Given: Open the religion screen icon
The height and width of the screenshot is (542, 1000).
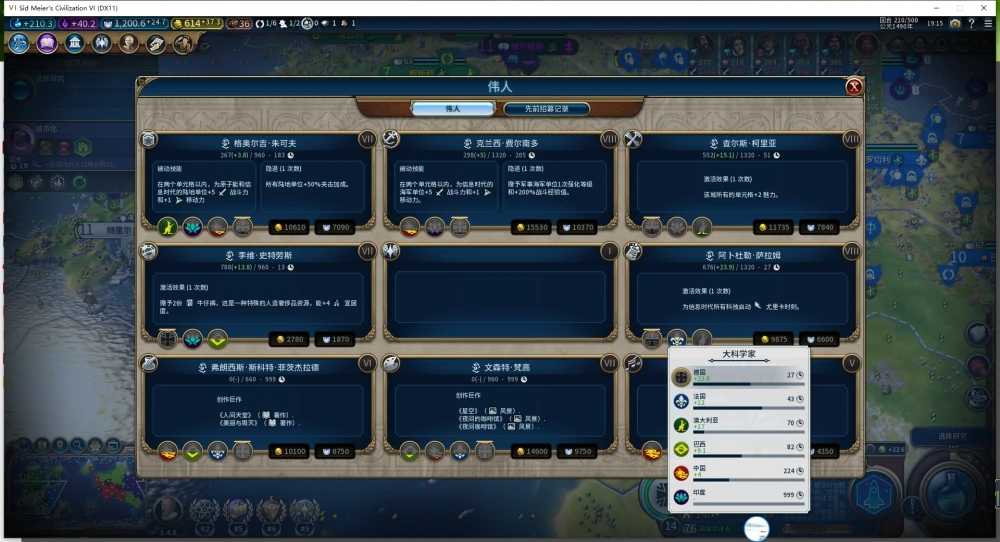Looking at the screenshot, I should pyautogui.click(x=102, y=43).
